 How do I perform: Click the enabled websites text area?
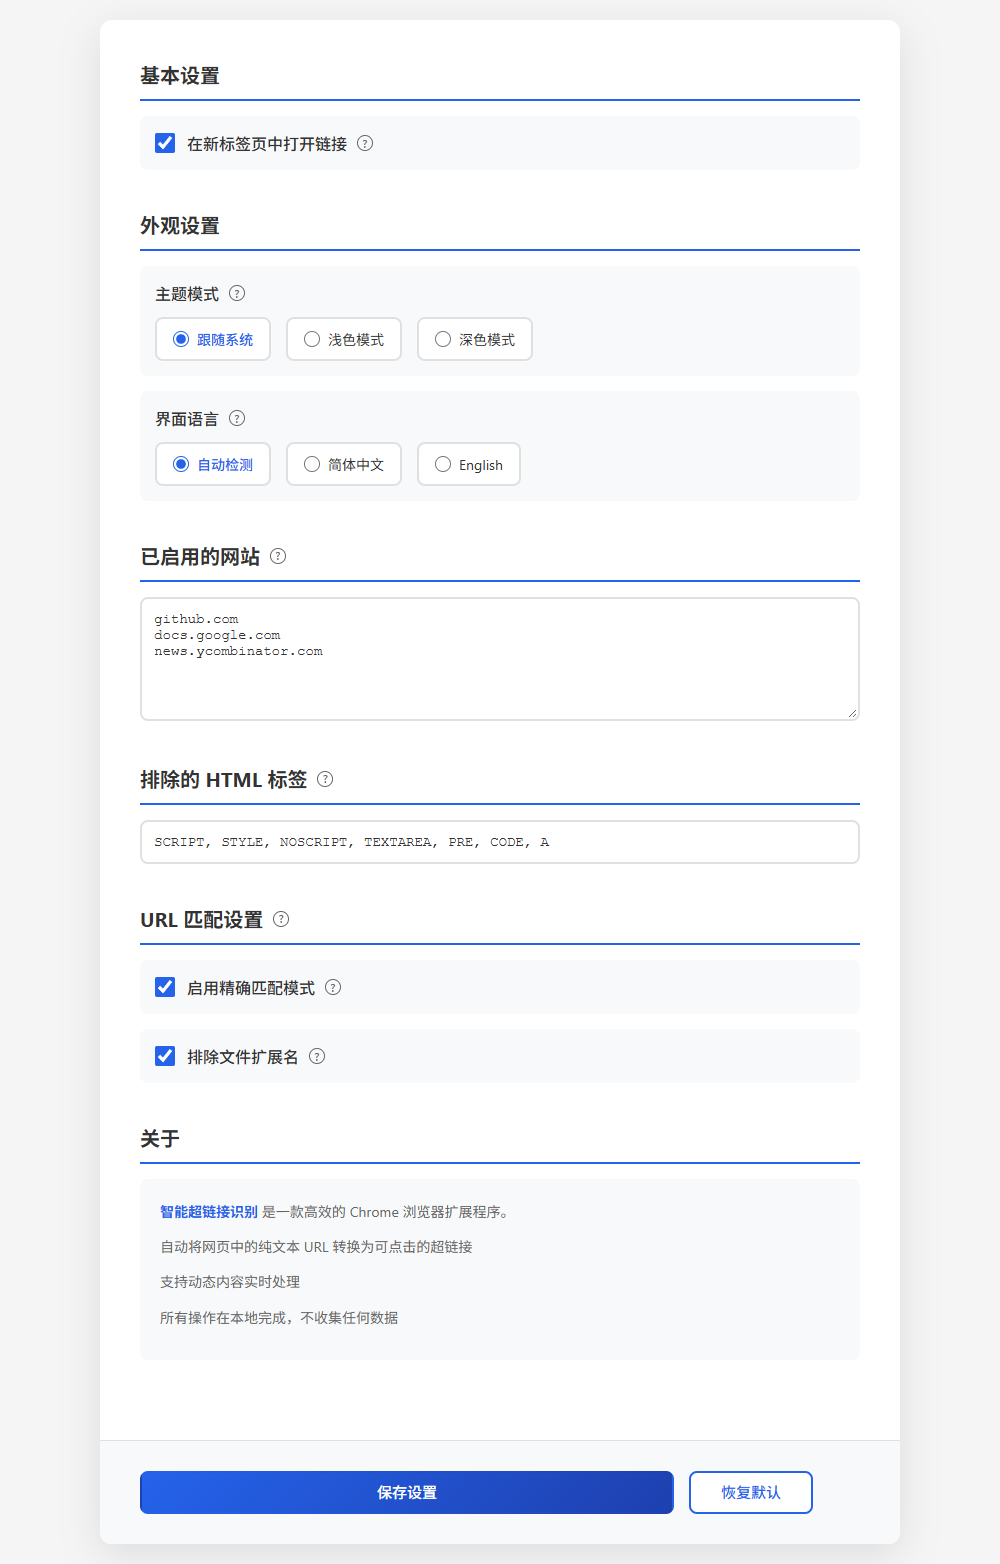click(500, 659)
